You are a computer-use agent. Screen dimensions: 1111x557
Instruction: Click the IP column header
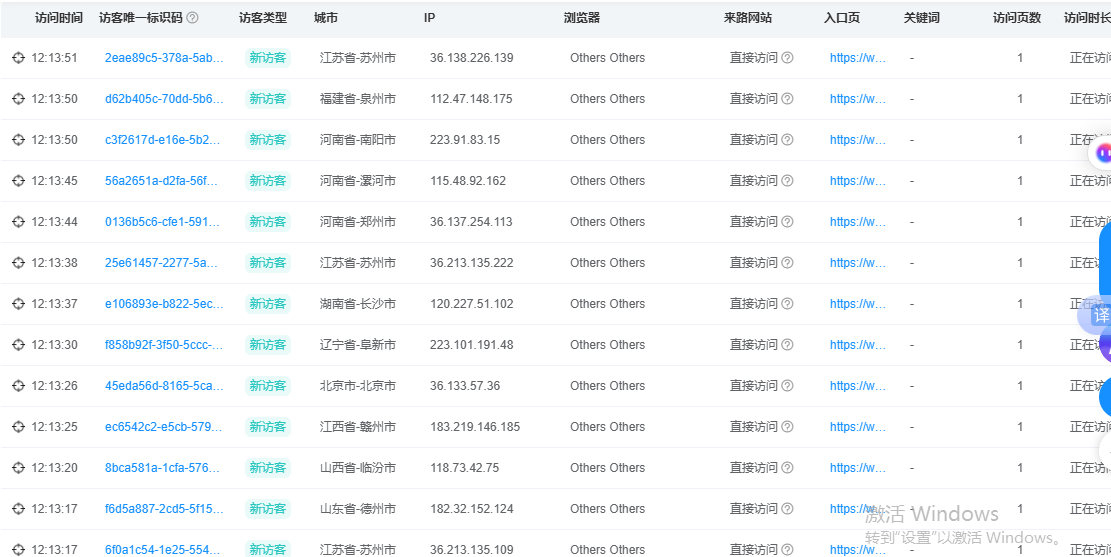[429, 18]
